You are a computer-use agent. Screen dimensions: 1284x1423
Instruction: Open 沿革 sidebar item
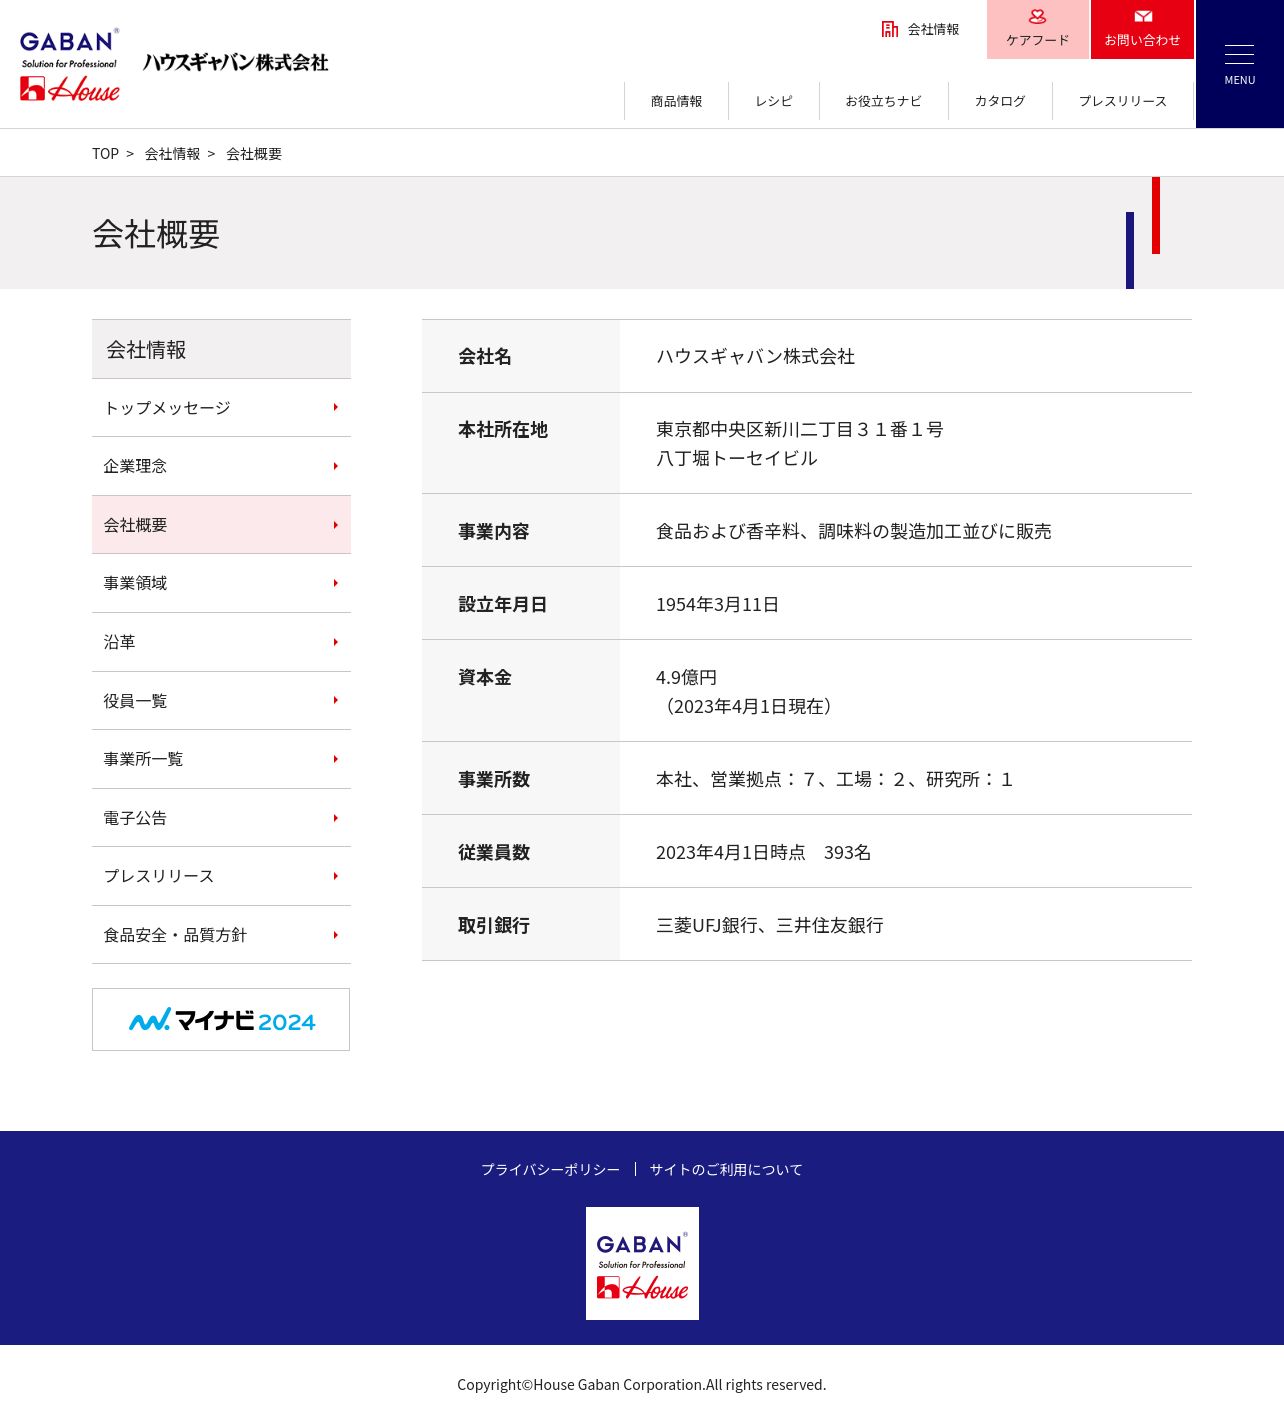tap(221, 642)
